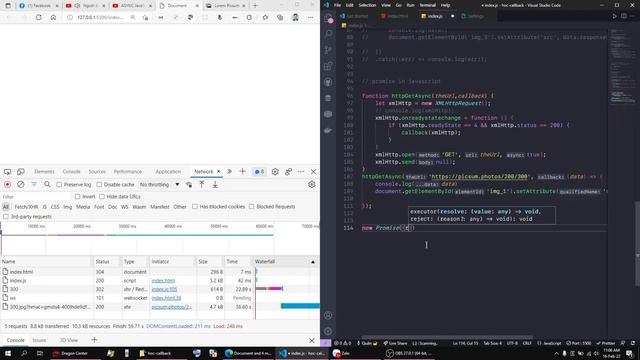This screenshot has width=640, height=360.
Task: Select inspect element tool in DevTools
Action: coord(7,172)
